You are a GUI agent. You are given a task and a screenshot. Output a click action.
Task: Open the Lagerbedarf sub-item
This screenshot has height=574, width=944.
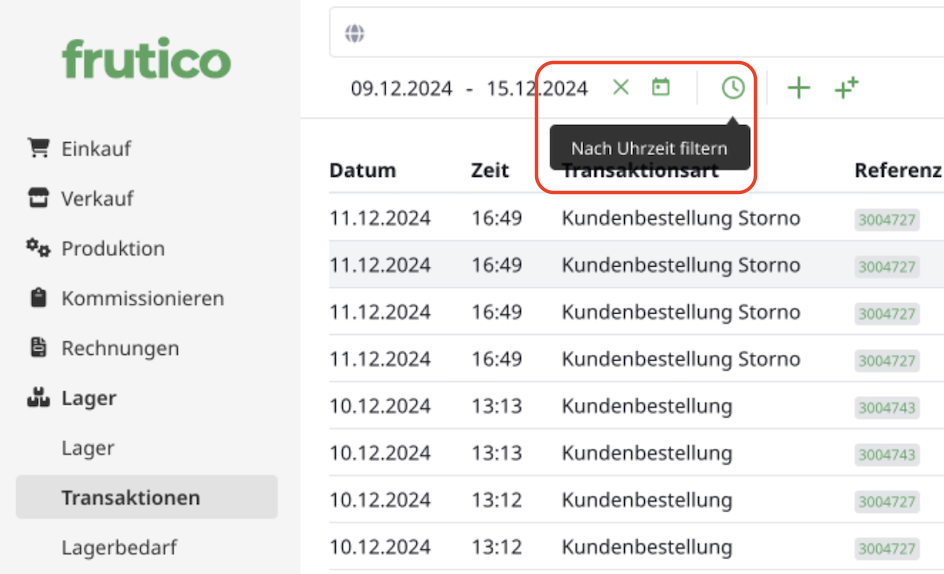click(119, 547)
